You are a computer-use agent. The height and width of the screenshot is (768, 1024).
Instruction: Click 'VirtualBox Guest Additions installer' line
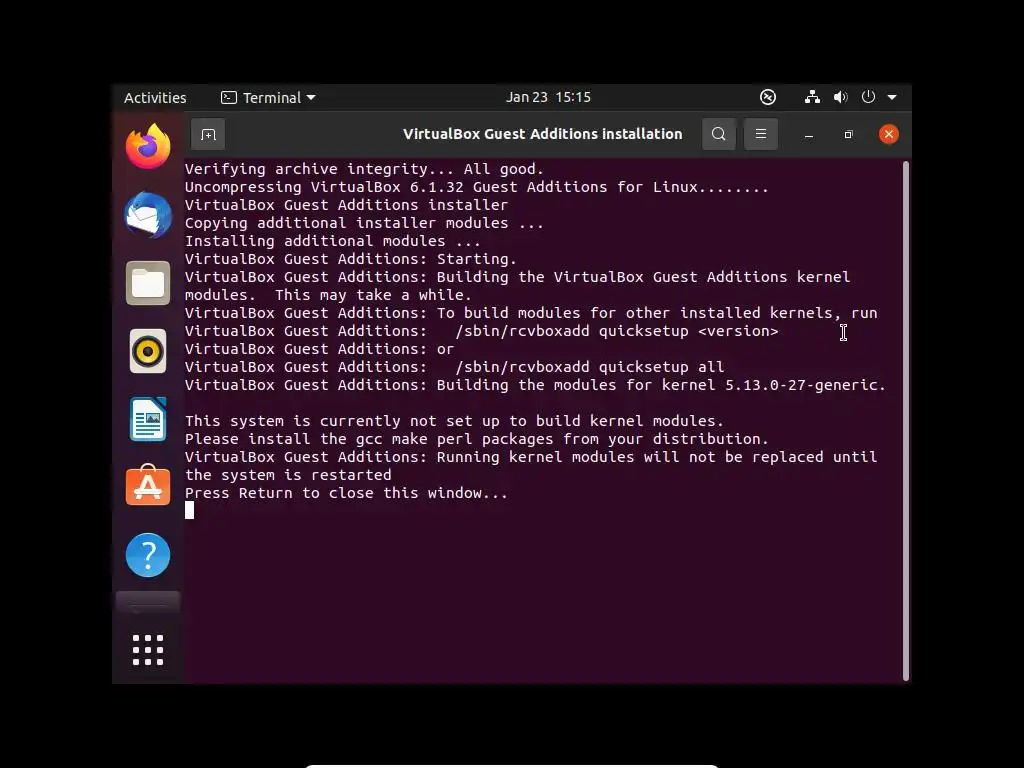pos(347,205)
